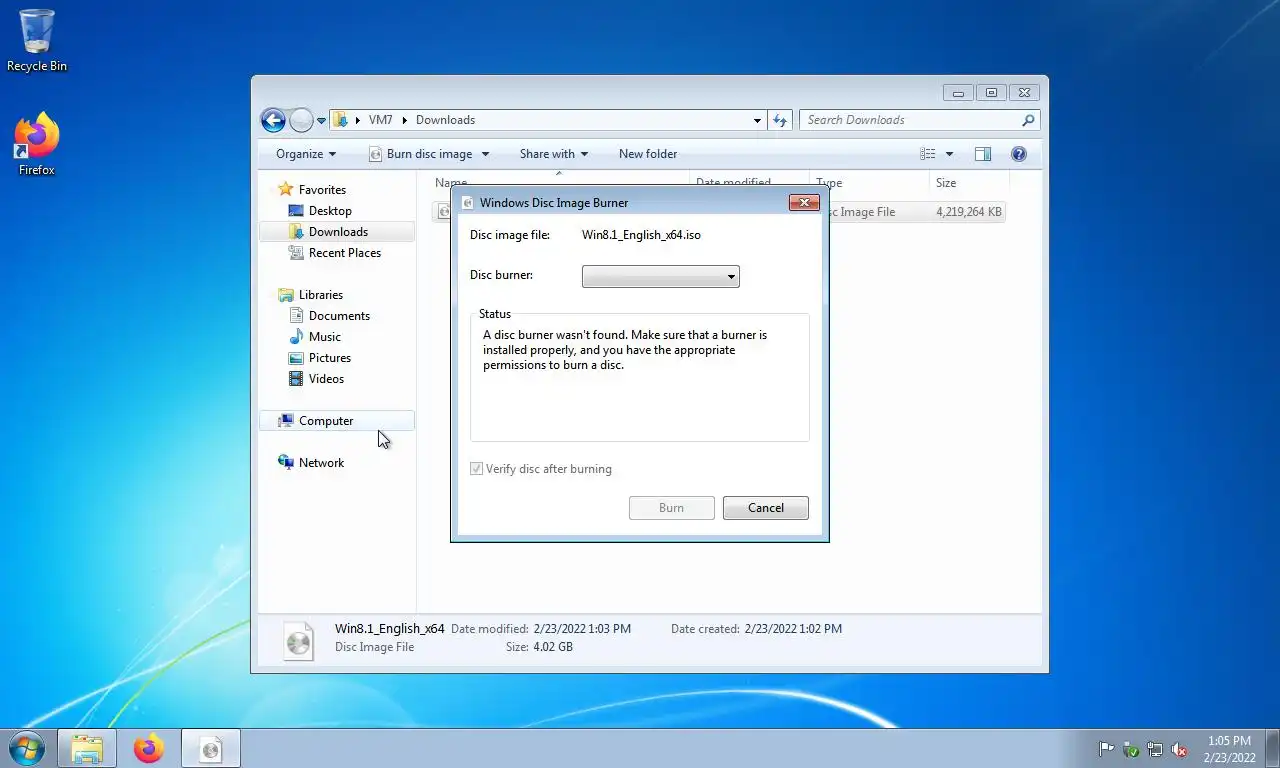The width and height of the screenshot is (1280, 768).
Task: Toggle Verify disc after burning checkbox
Action: tap(477, 469)
